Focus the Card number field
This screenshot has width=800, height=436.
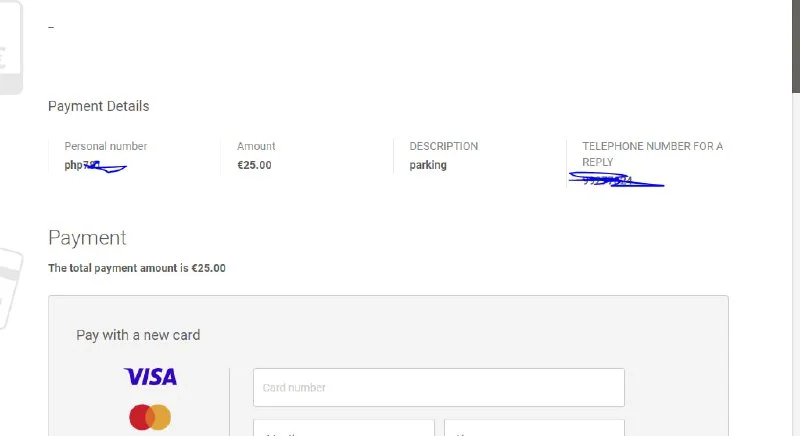[x=438, y=387]
